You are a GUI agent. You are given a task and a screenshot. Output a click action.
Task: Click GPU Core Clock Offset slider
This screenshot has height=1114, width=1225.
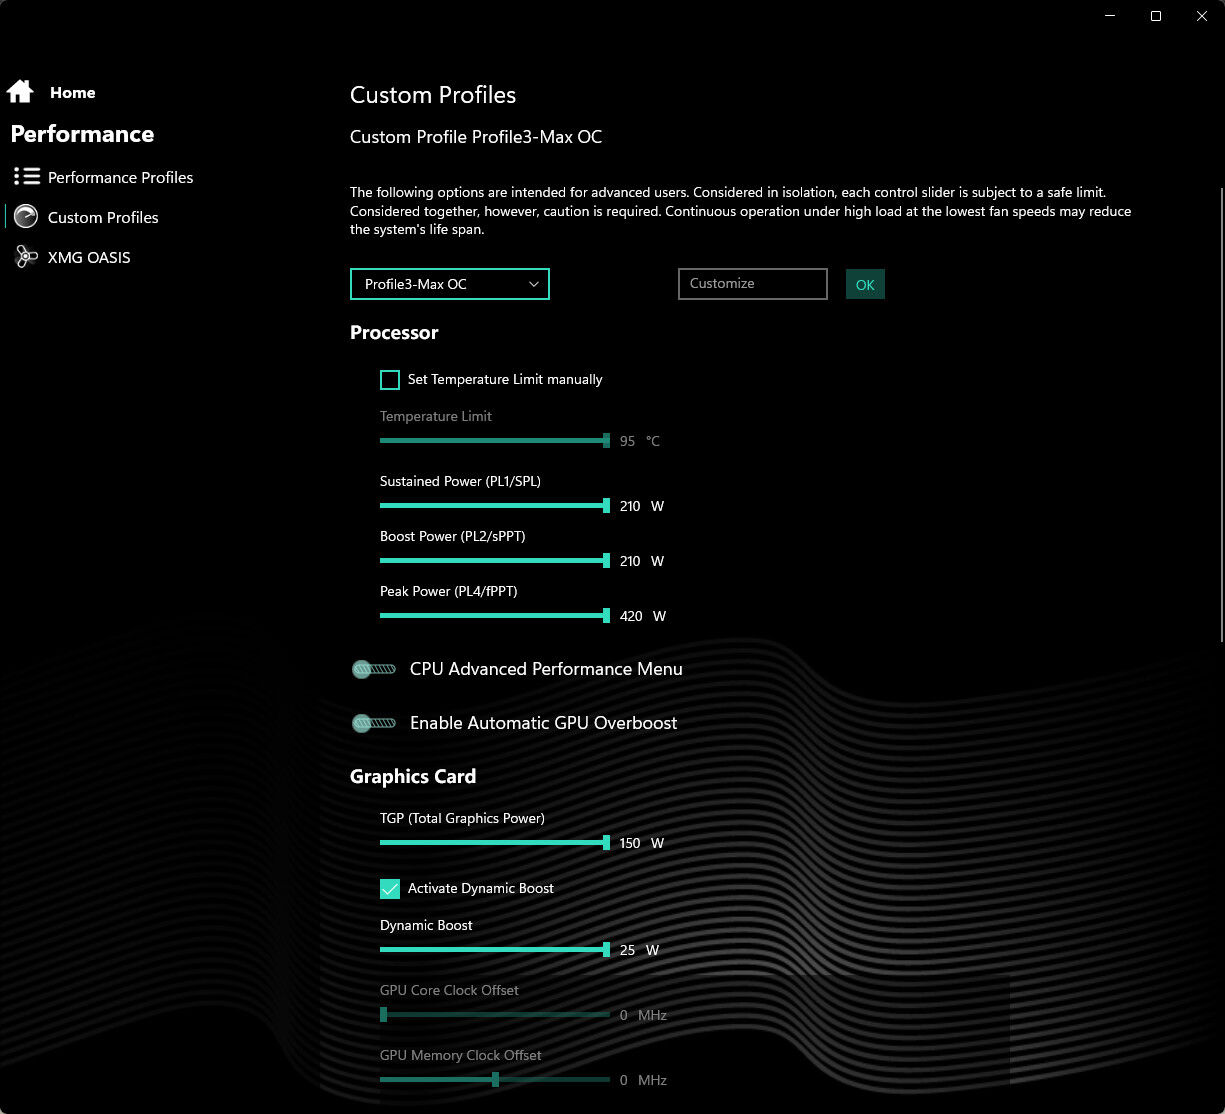495,1014
